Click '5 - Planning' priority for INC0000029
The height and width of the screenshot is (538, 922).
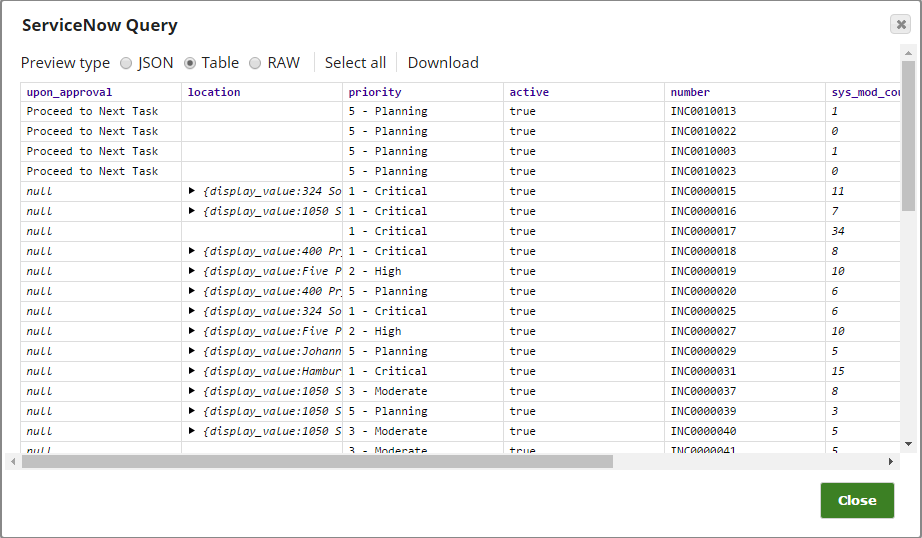point(387,351)
